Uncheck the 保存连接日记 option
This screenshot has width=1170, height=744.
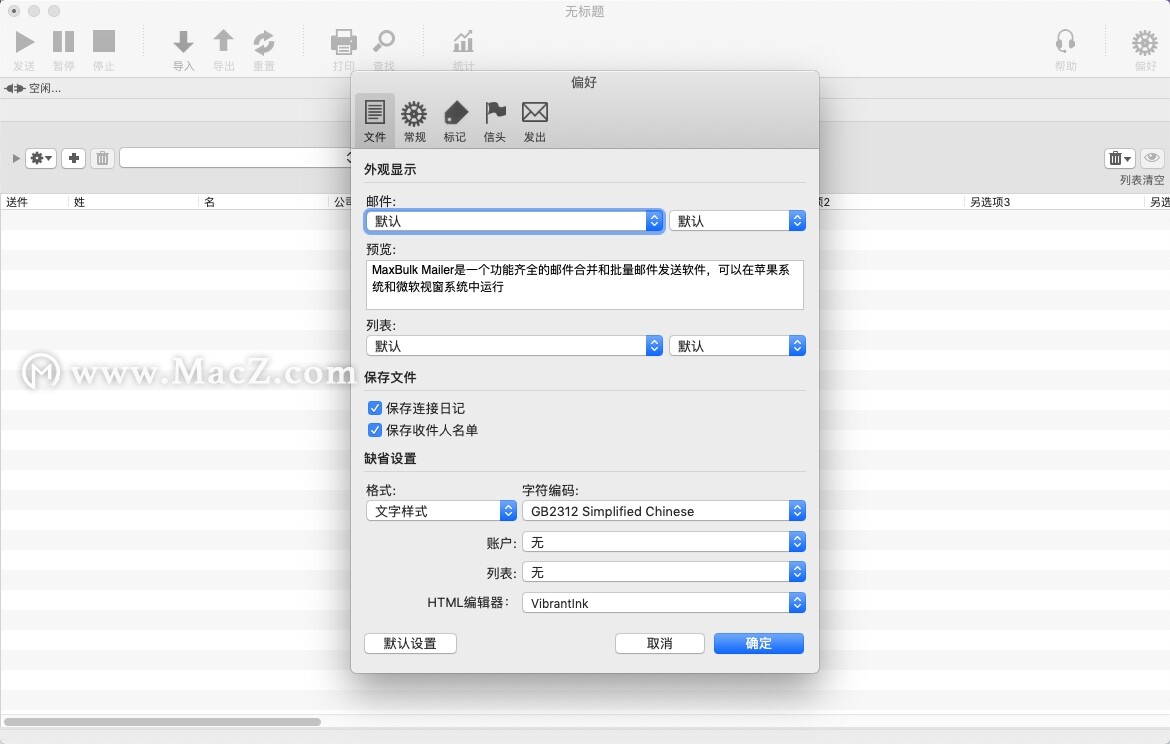pos(375,408)
